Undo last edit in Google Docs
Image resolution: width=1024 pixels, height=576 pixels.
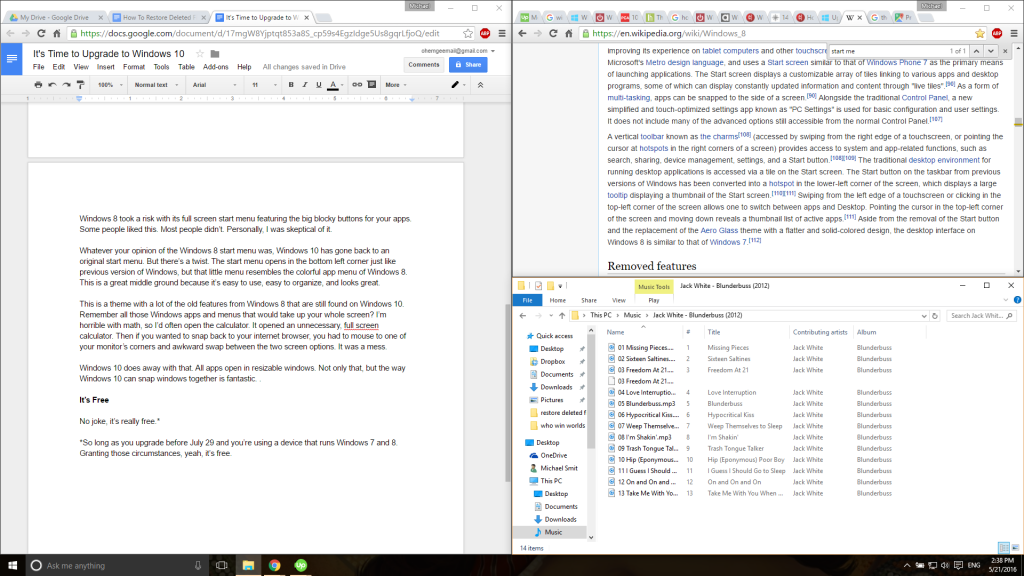click(52, 85)
